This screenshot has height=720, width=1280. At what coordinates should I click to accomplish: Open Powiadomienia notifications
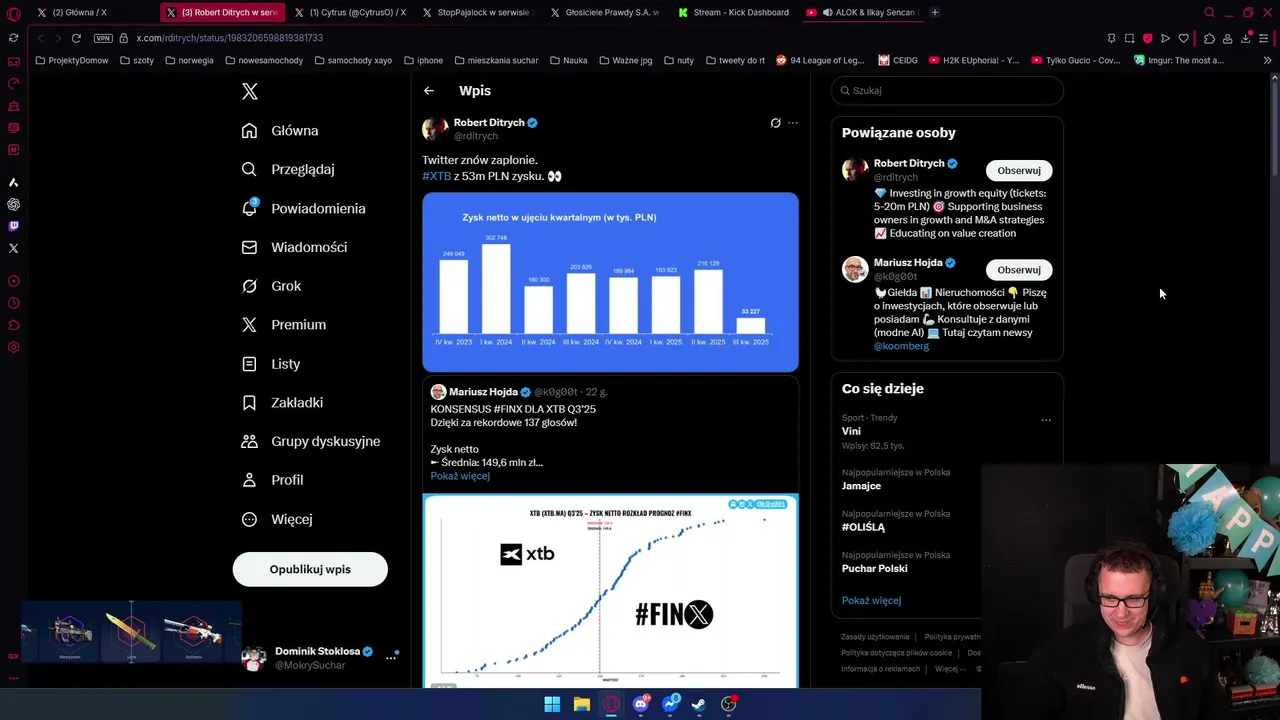(304, 208)
